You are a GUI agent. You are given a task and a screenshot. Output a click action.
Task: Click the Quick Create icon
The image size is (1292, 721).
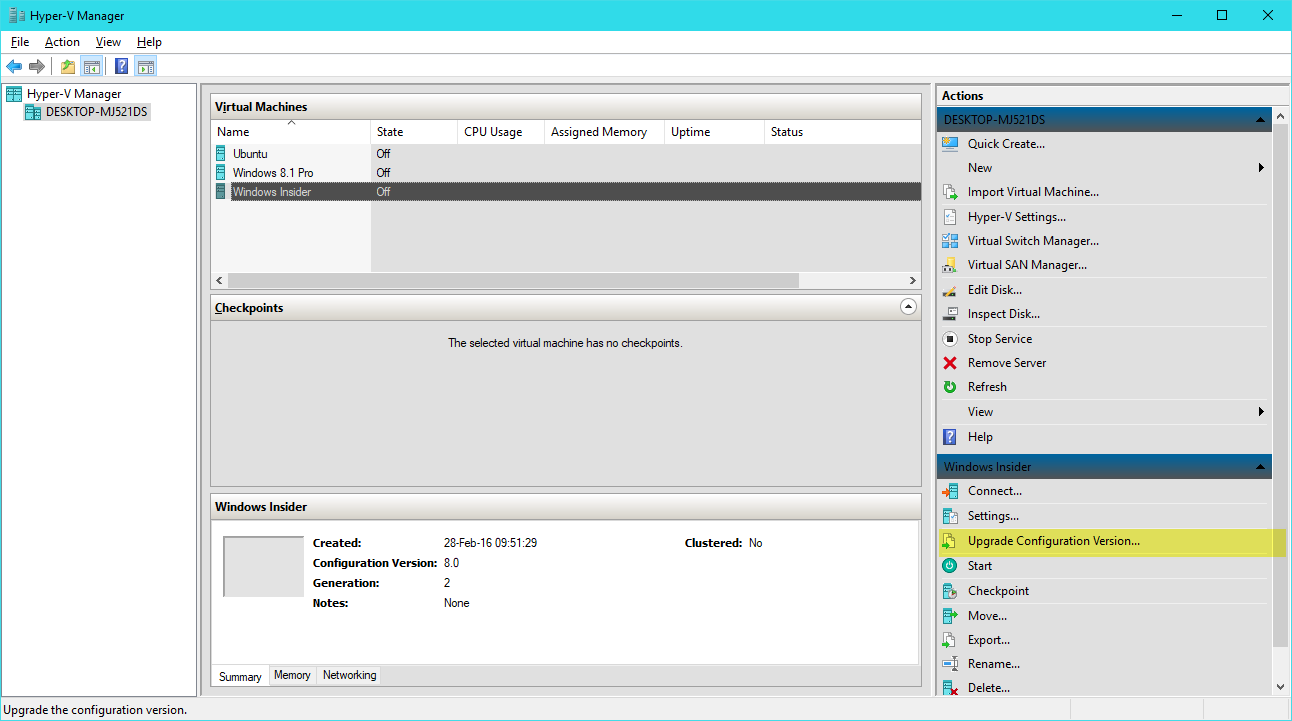coord(950,144)
